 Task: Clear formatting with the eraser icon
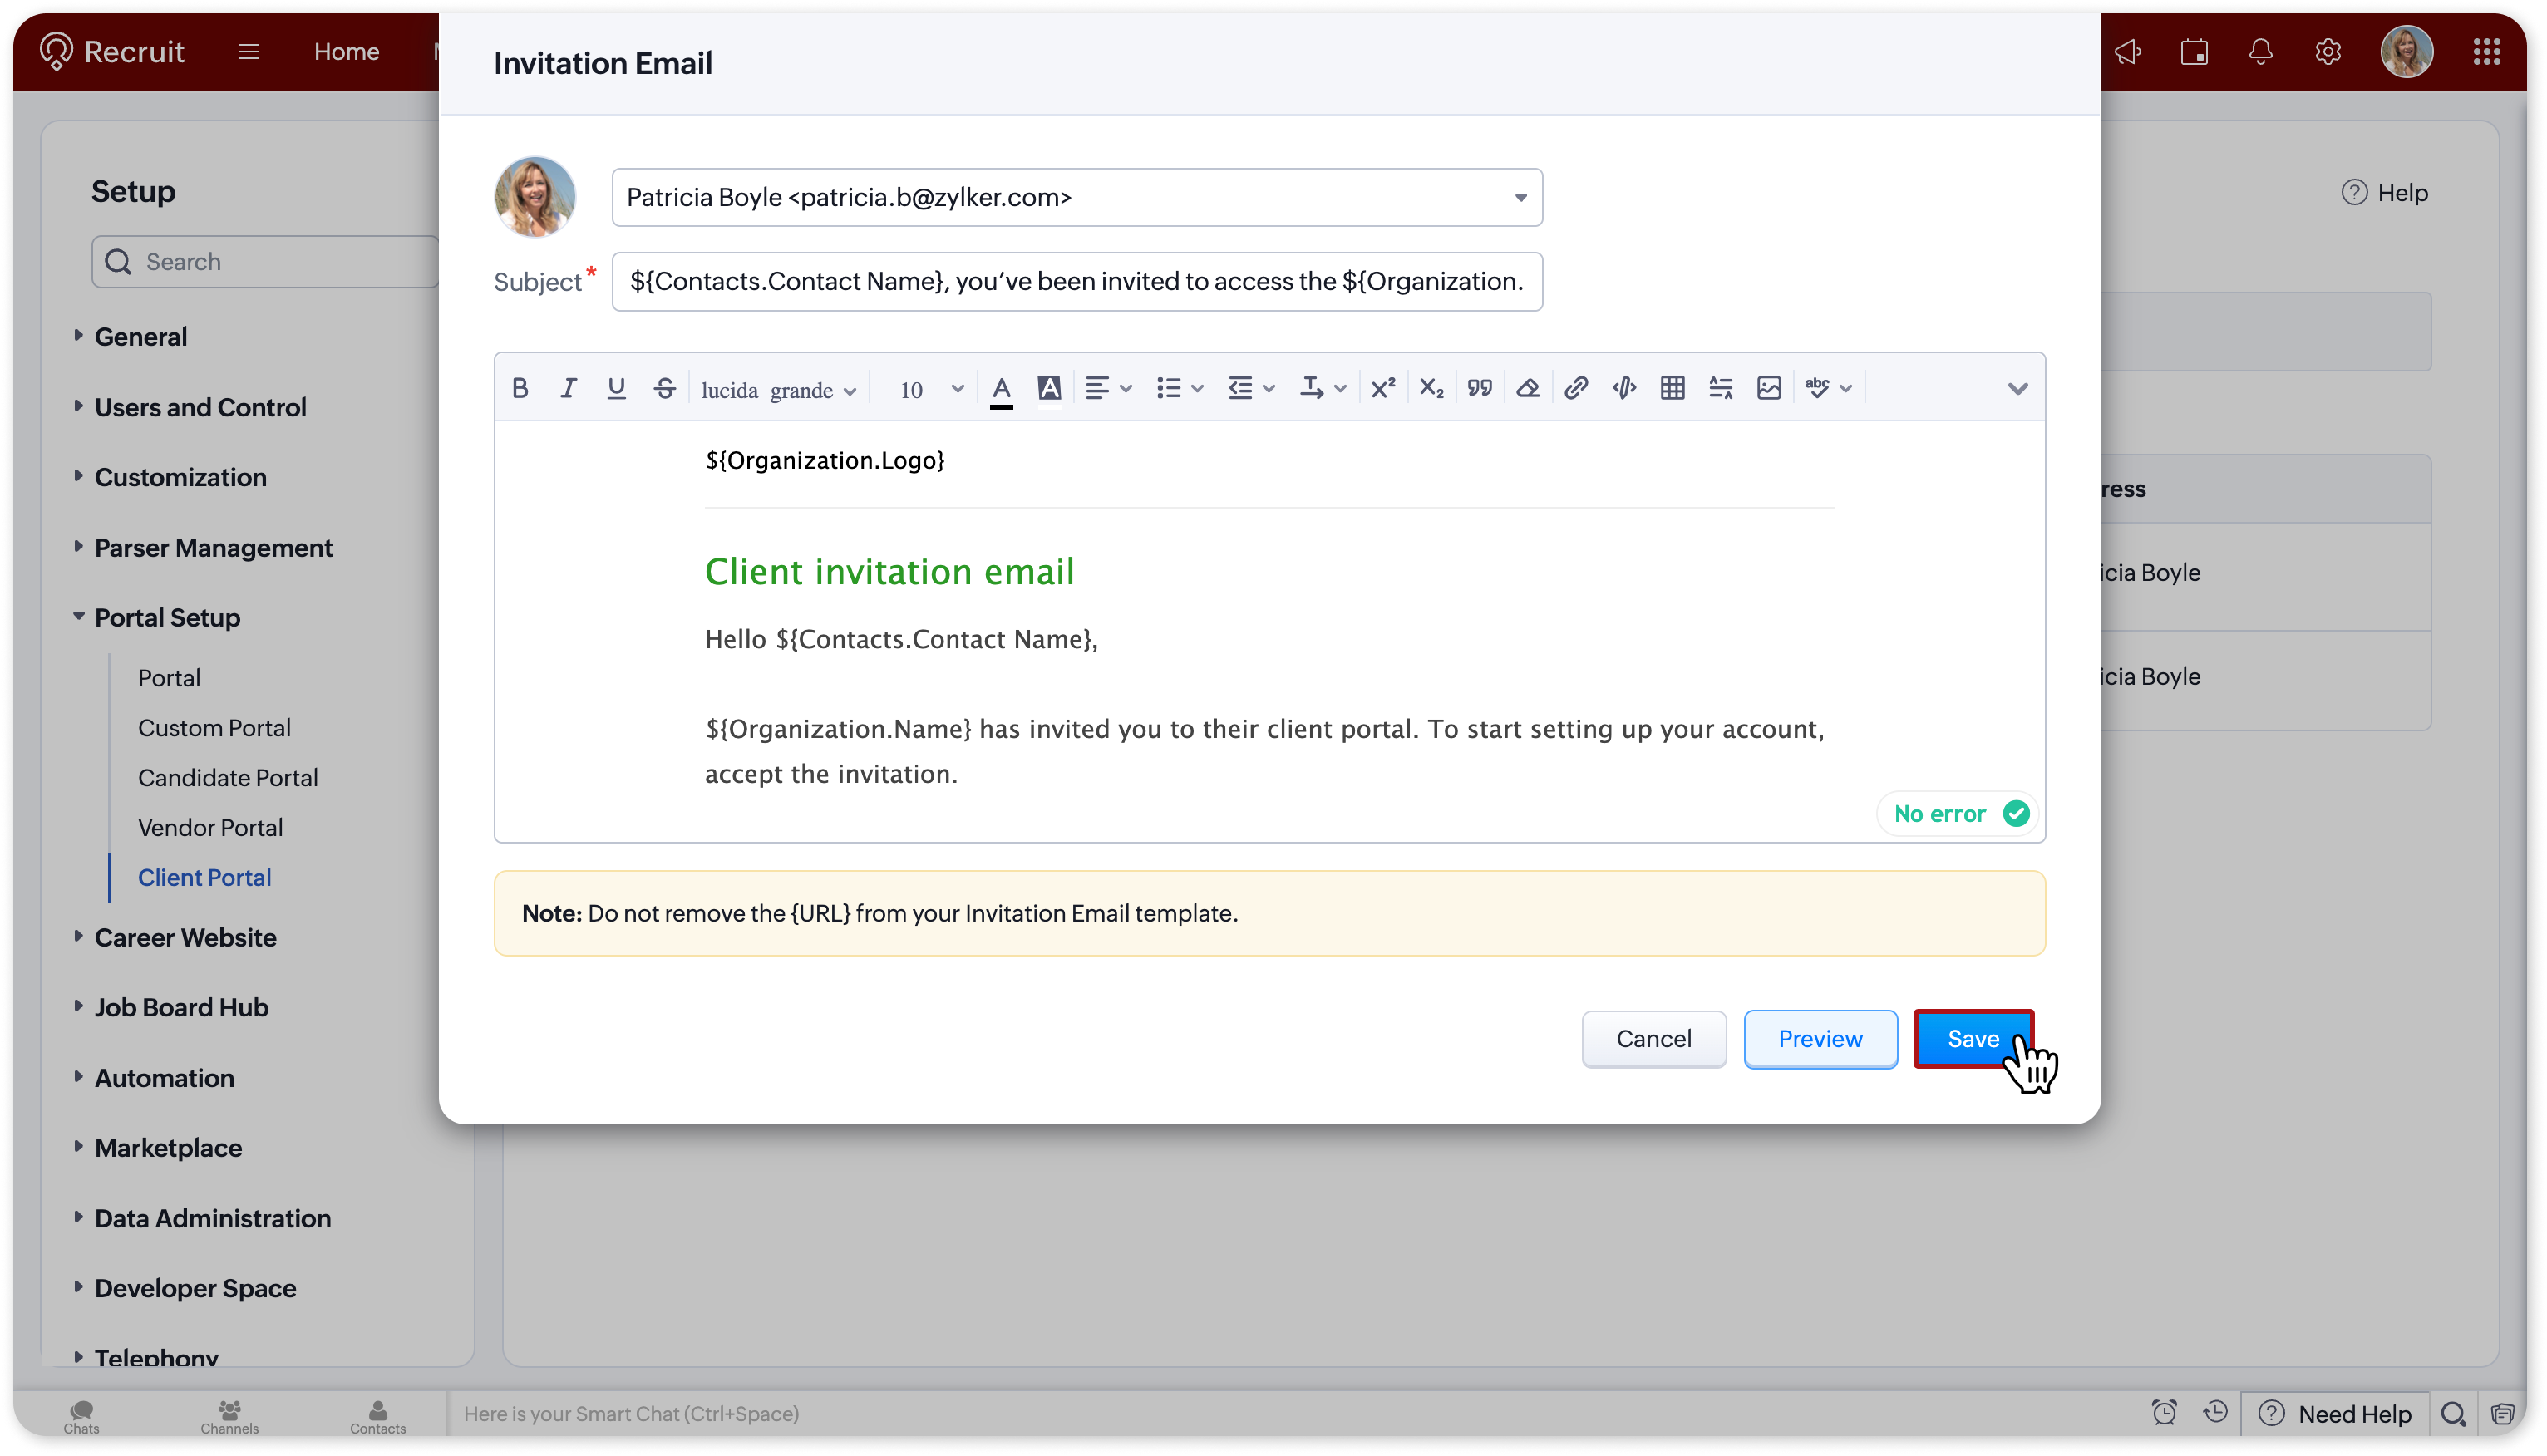pos(1527,388)
